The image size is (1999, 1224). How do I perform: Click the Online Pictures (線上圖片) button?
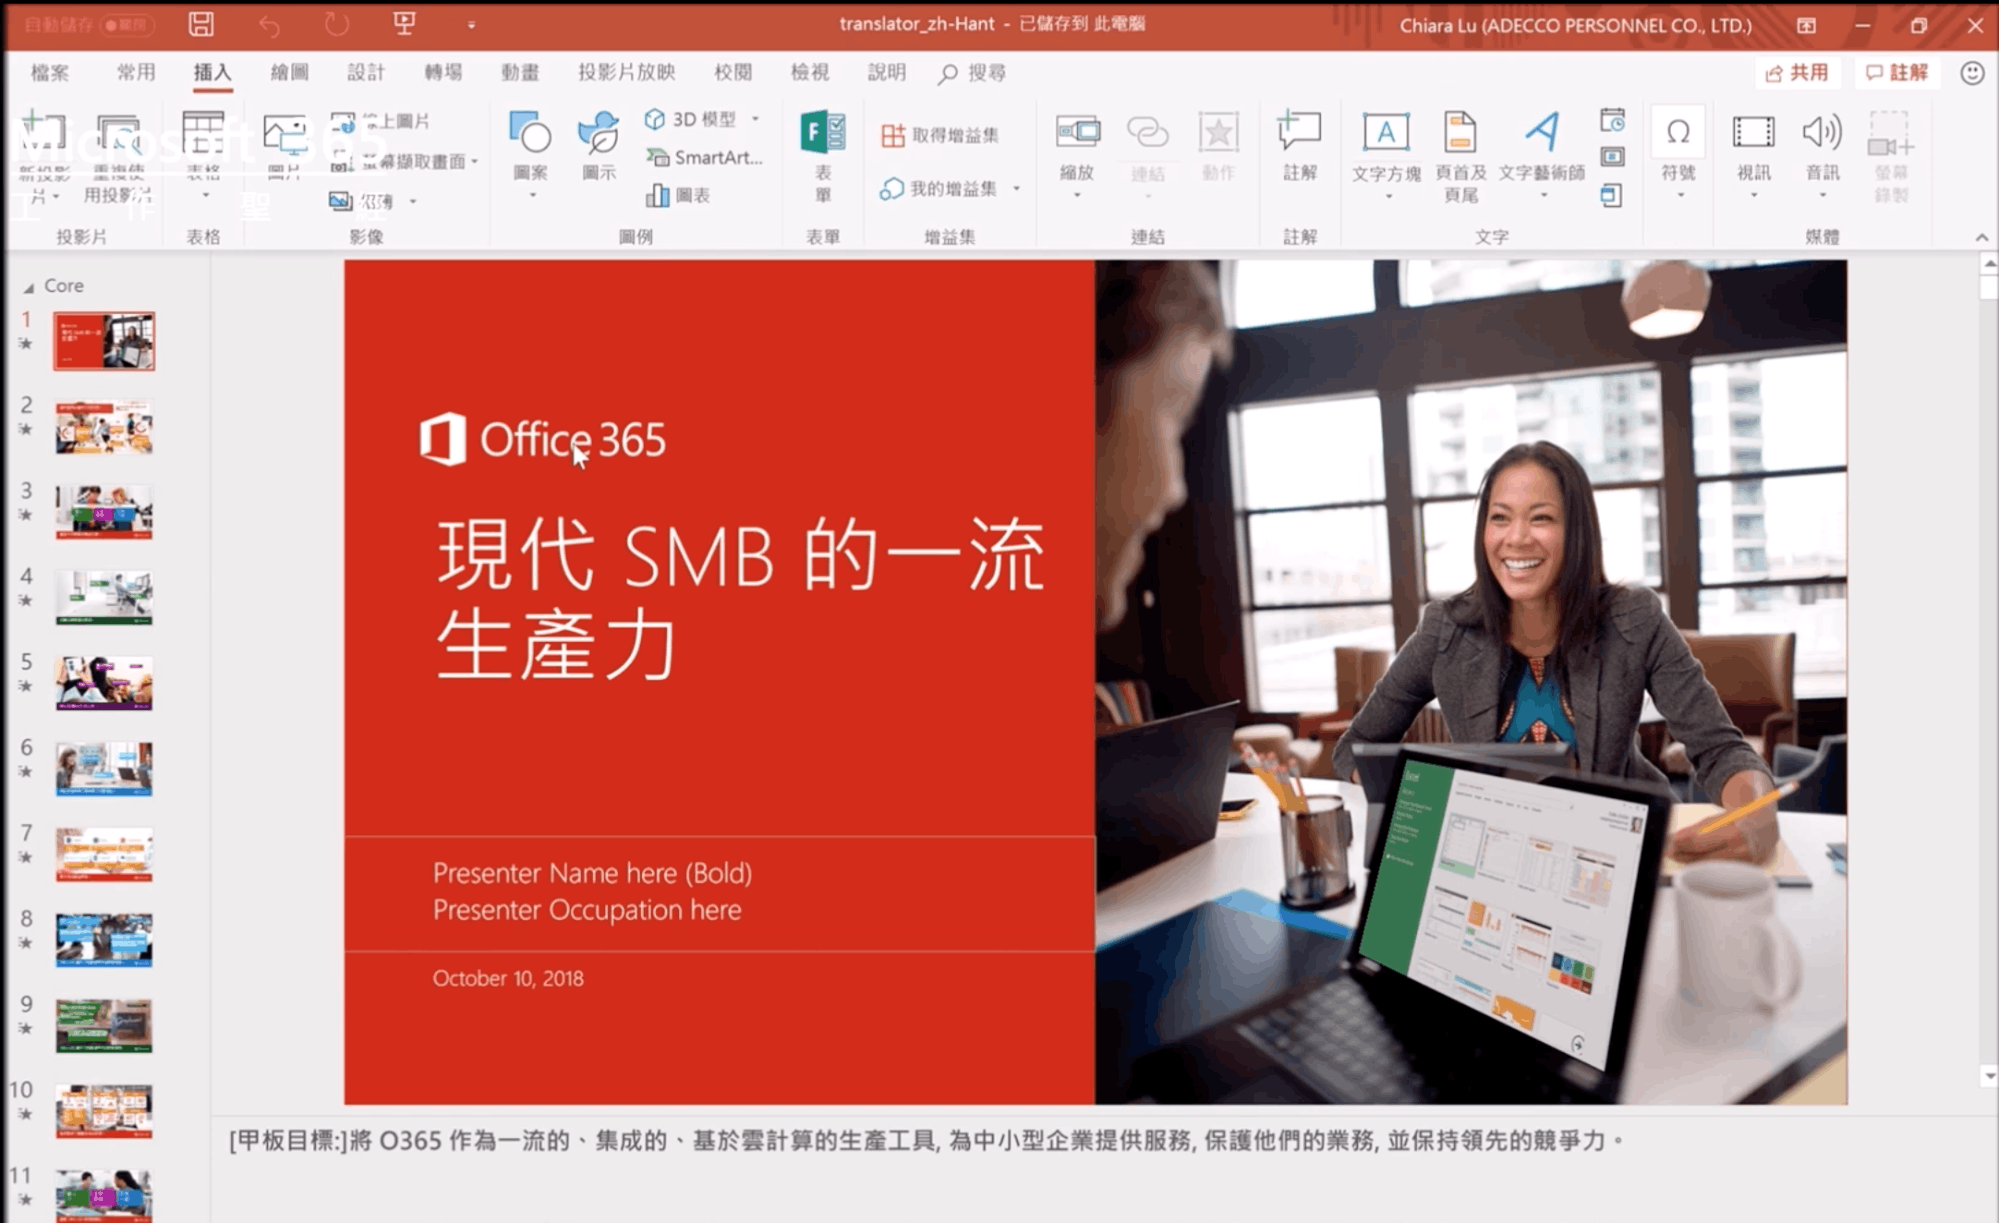click(x=382, y=122)
